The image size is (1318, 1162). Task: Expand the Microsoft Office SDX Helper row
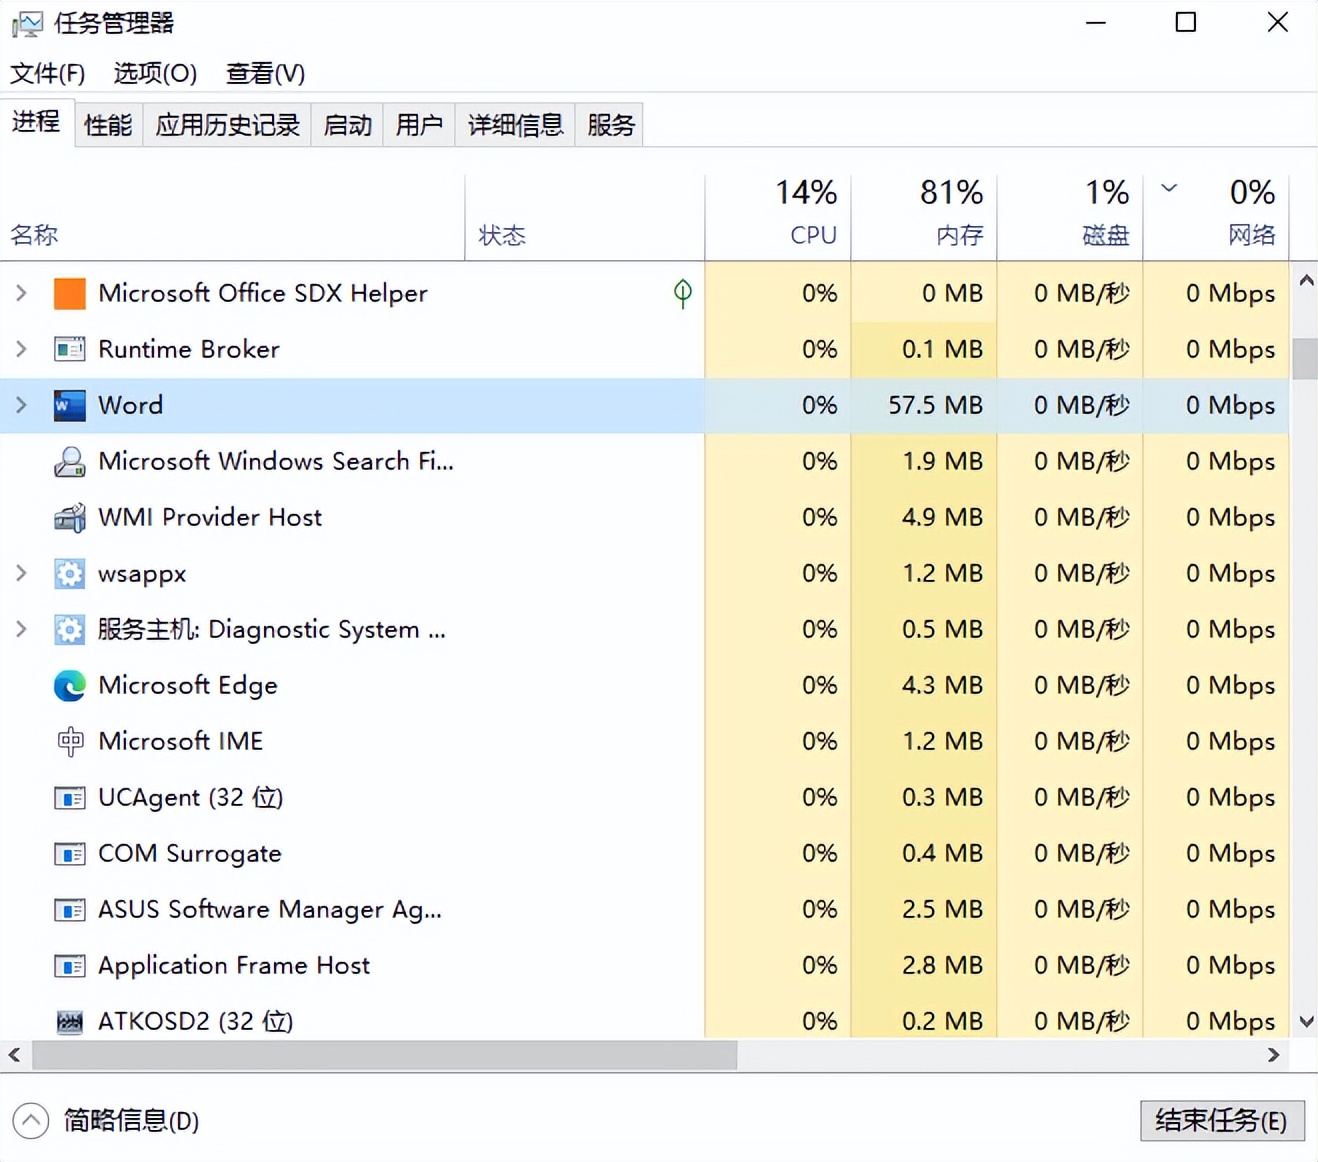[21, 293]
